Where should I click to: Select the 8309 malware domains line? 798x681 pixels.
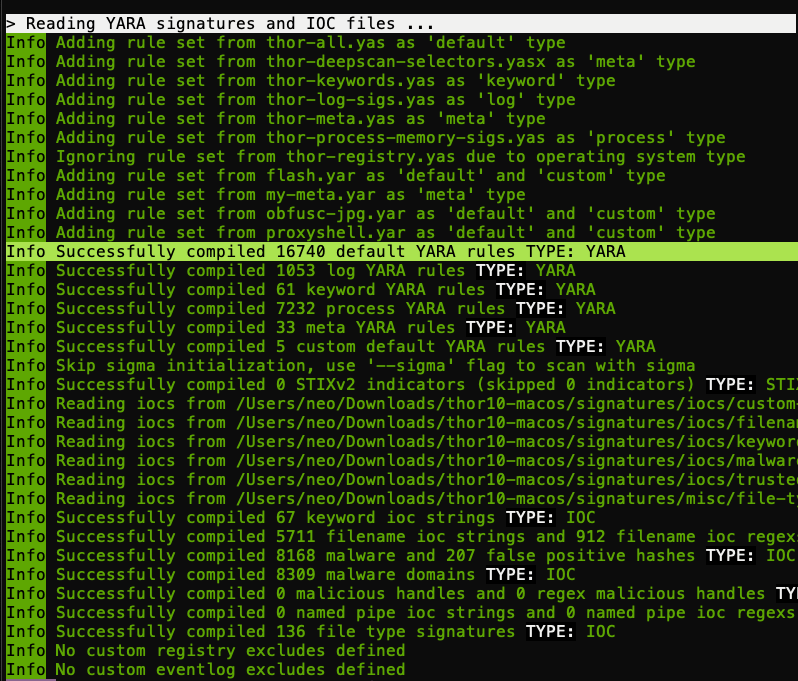315,575
